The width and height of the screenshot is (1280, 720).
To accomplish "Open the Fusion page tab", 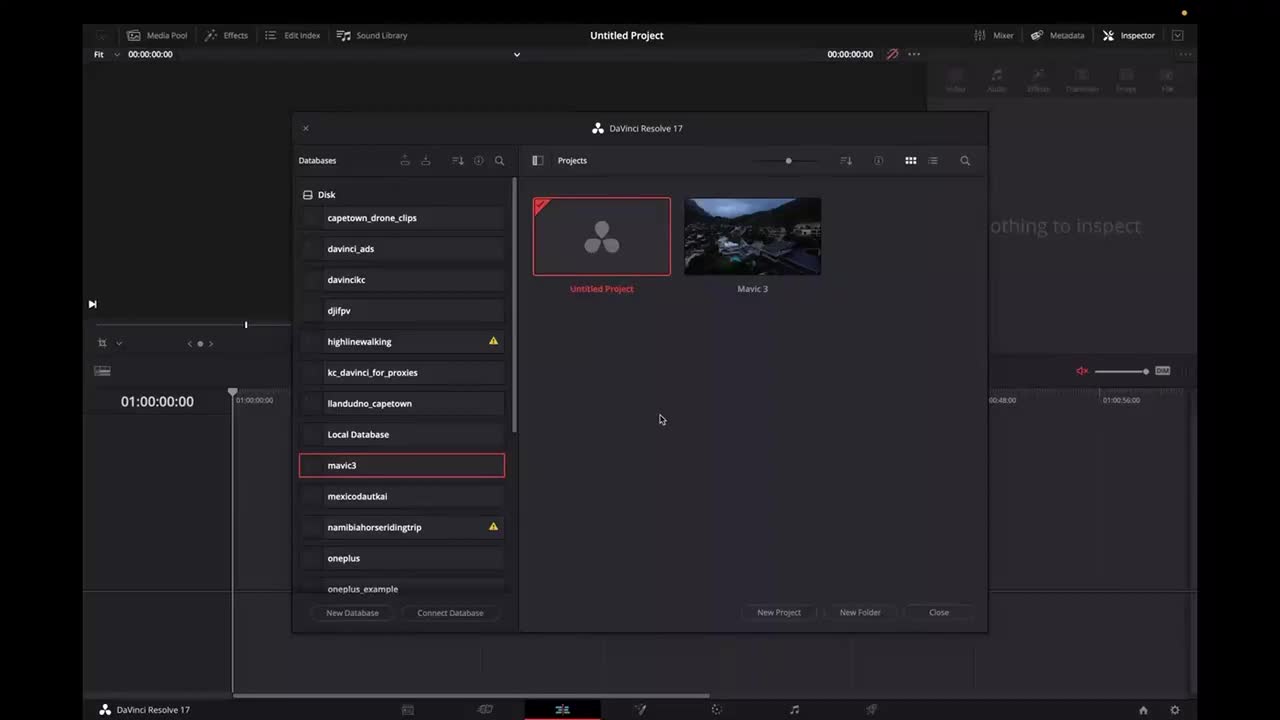I will click(640, 710).
